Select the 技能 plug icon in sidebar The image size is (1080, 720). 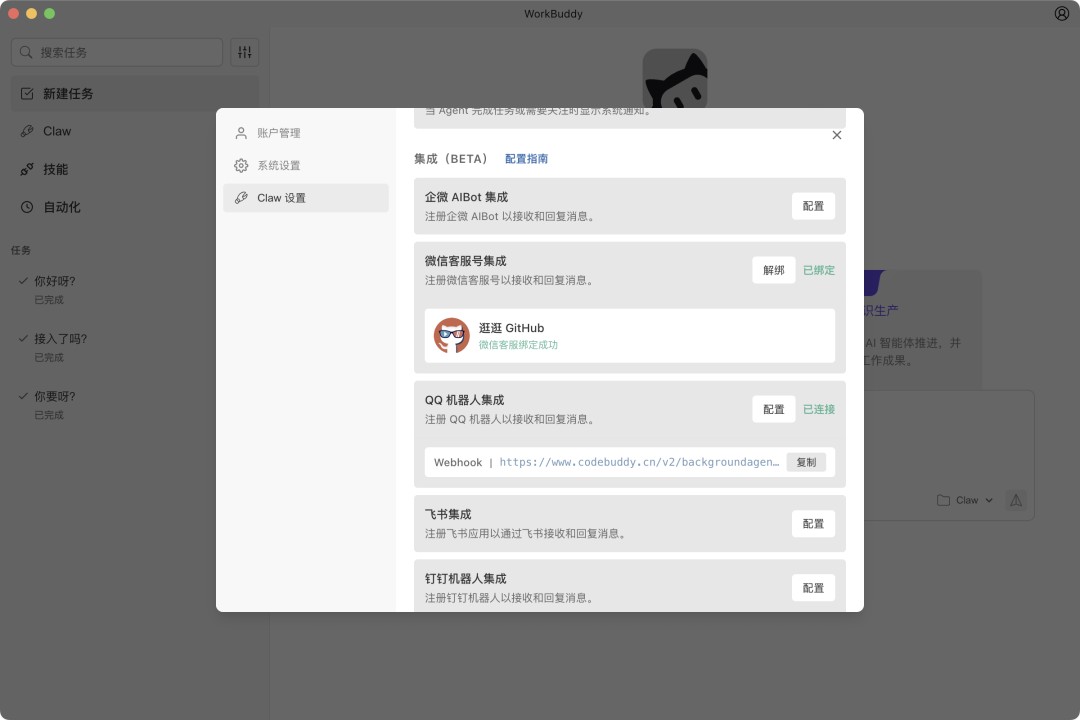click(27, 169)
